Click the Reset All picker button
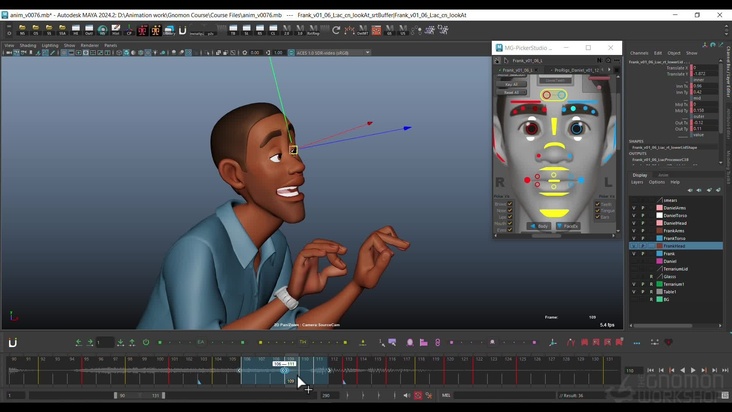Screen dimensions: 732x412 (512, 92)
